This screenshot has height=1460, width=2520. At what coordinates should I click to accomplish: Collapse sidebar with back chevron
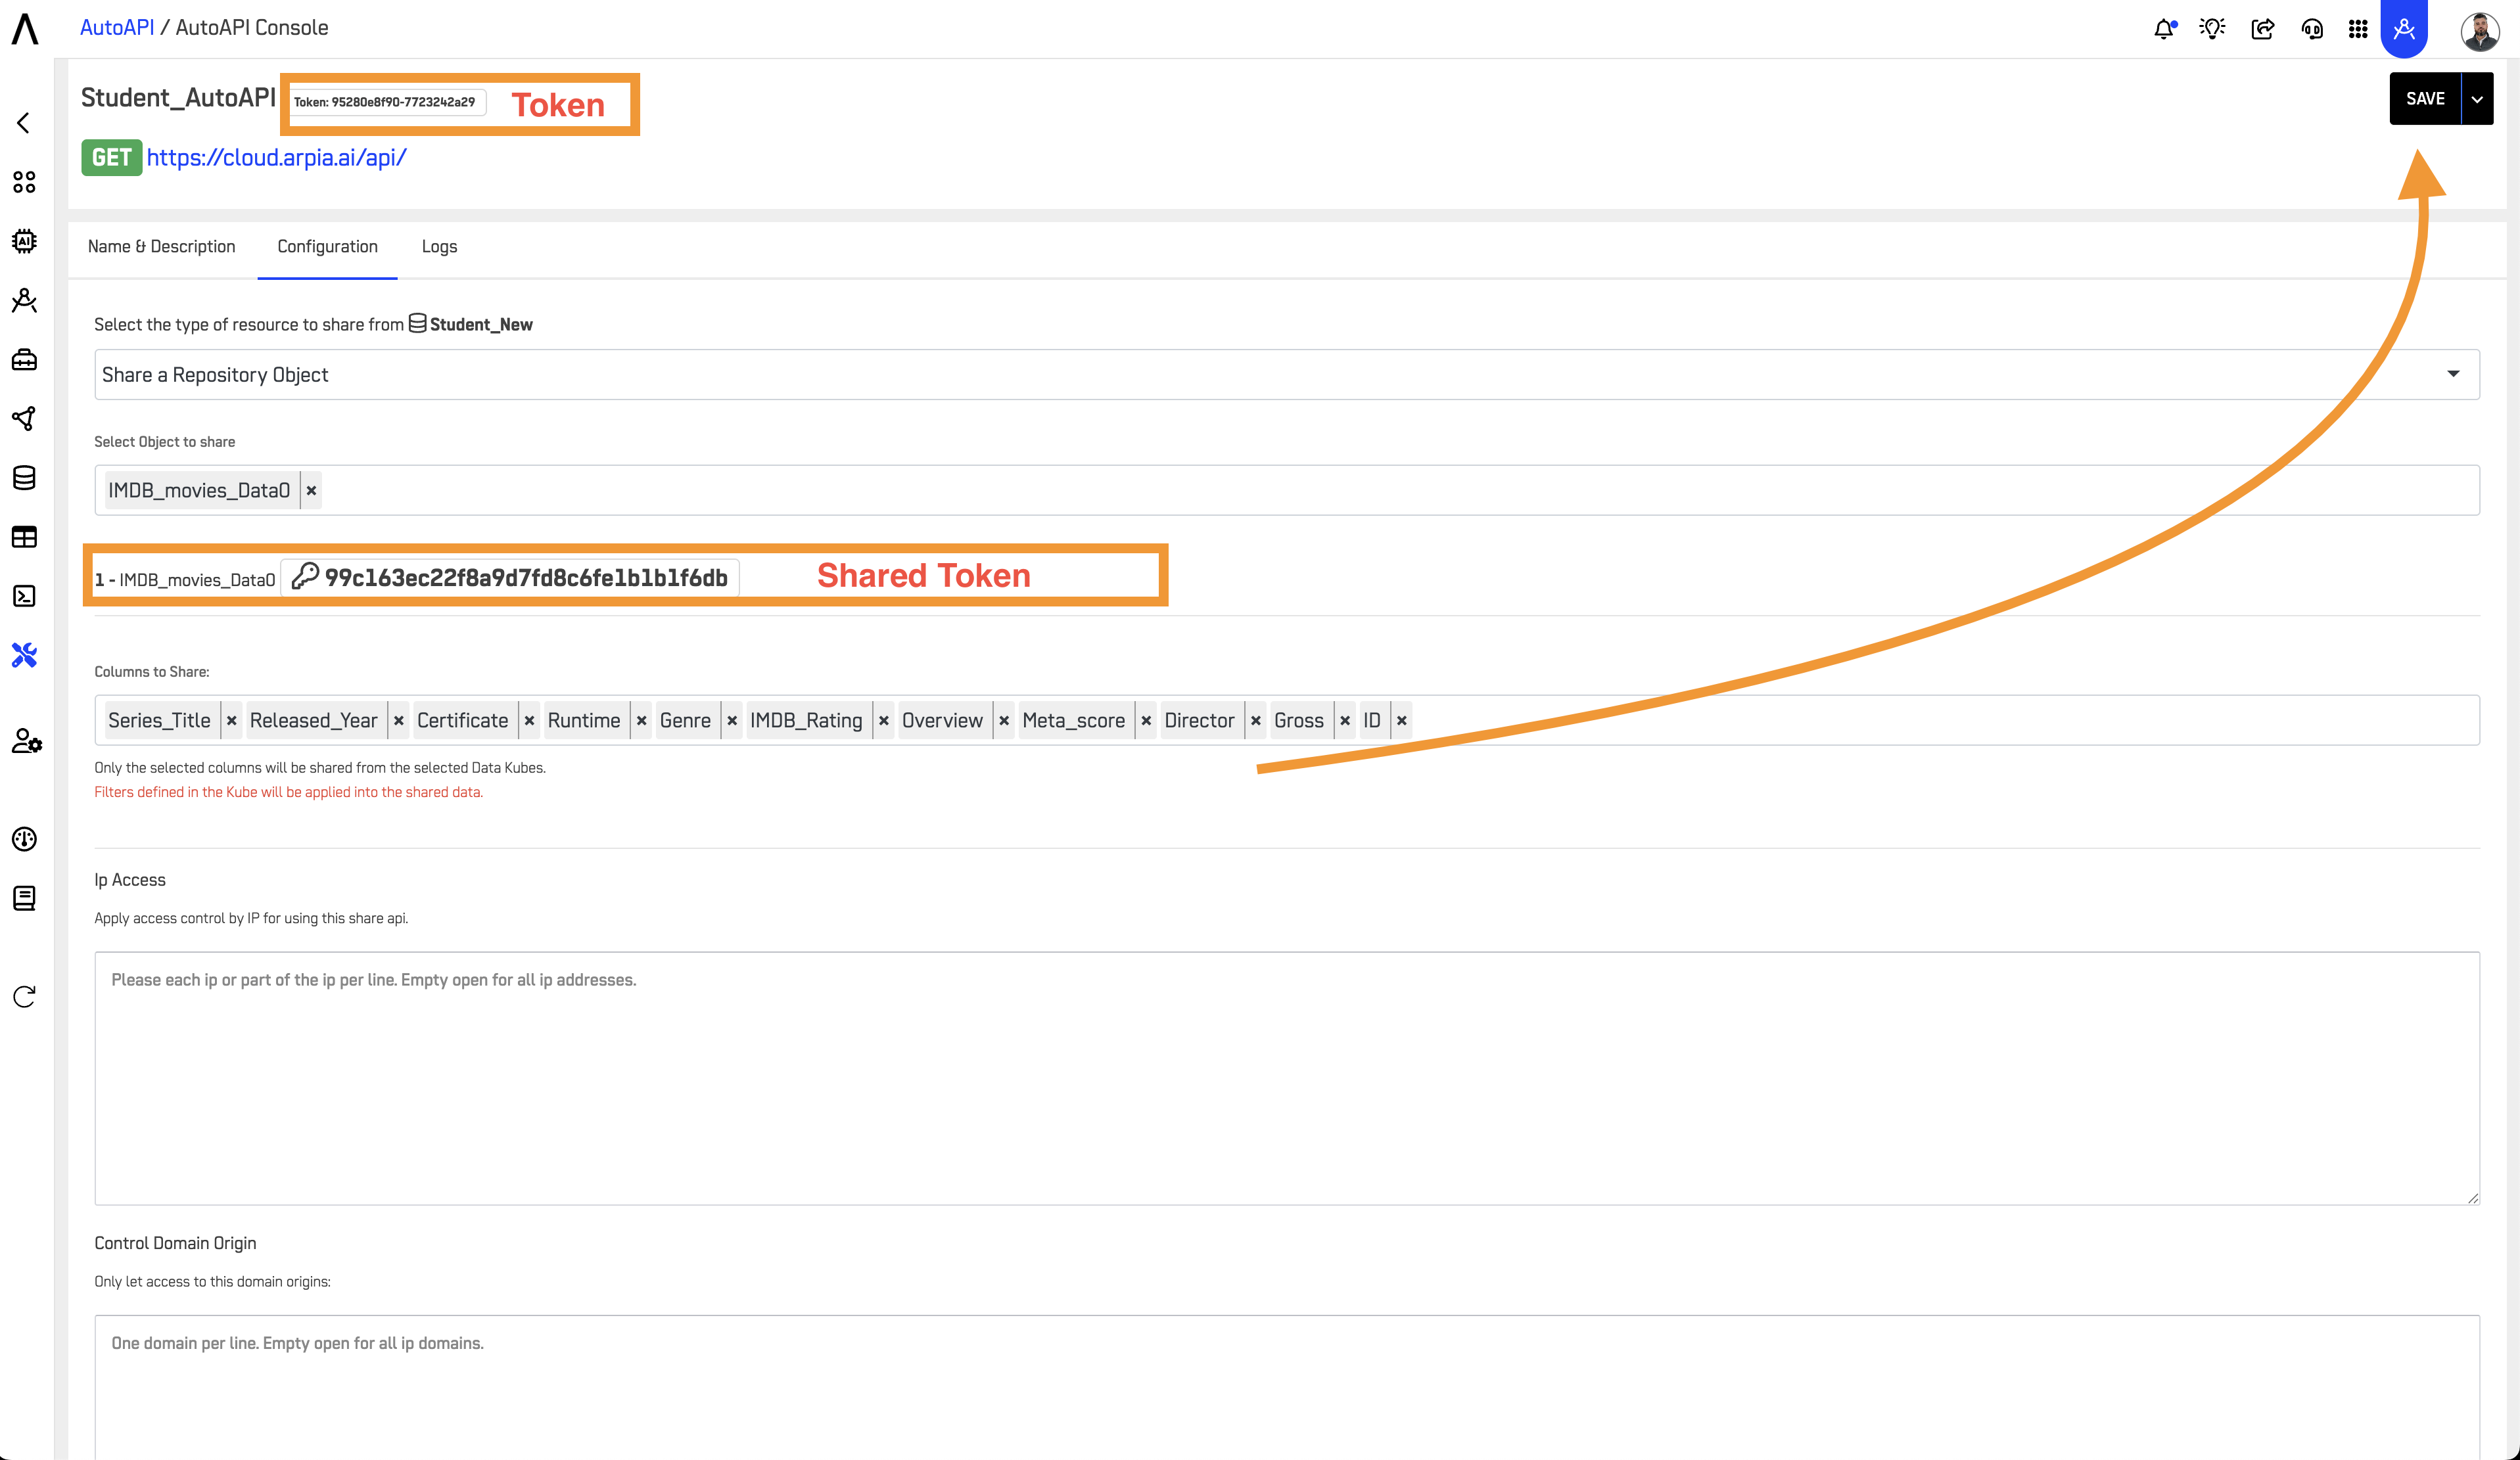point(24,122)
